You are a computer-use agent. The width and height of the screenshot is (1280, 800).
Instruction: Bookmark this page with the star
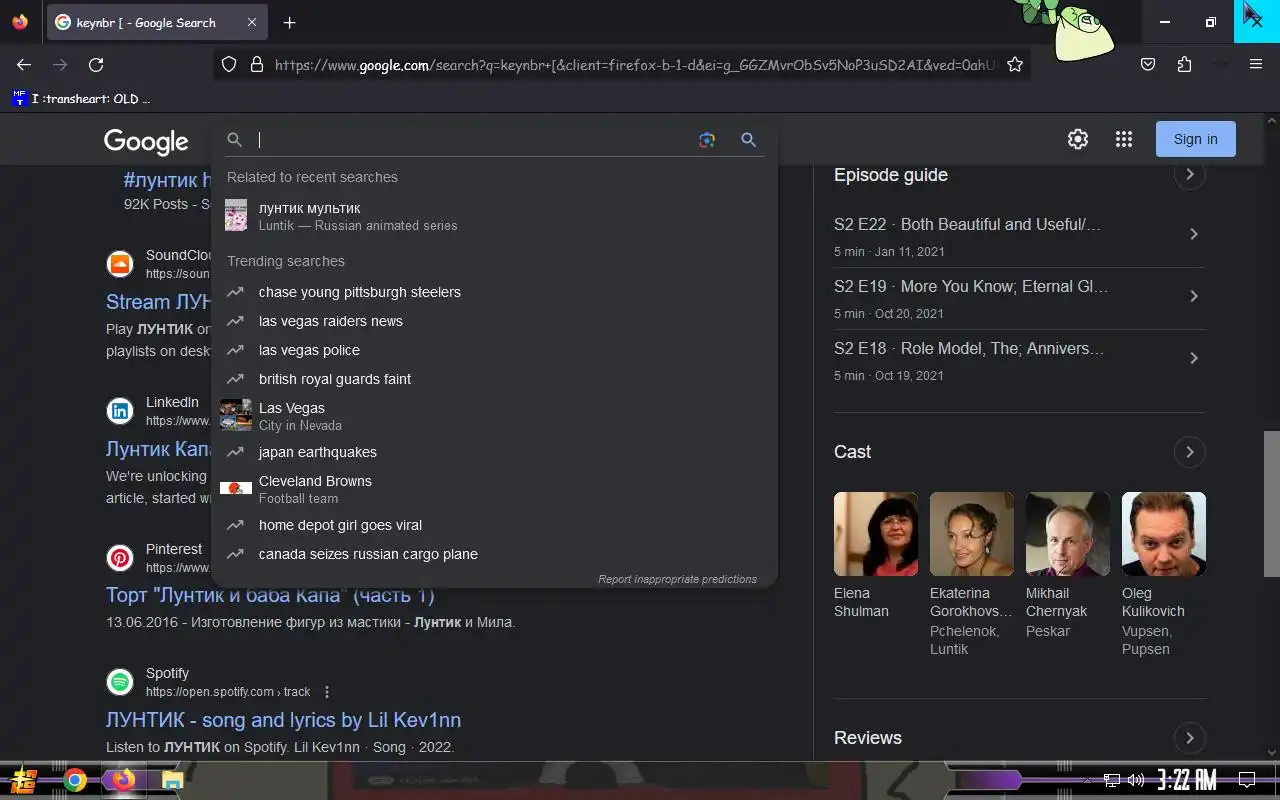pos(1015,64)
